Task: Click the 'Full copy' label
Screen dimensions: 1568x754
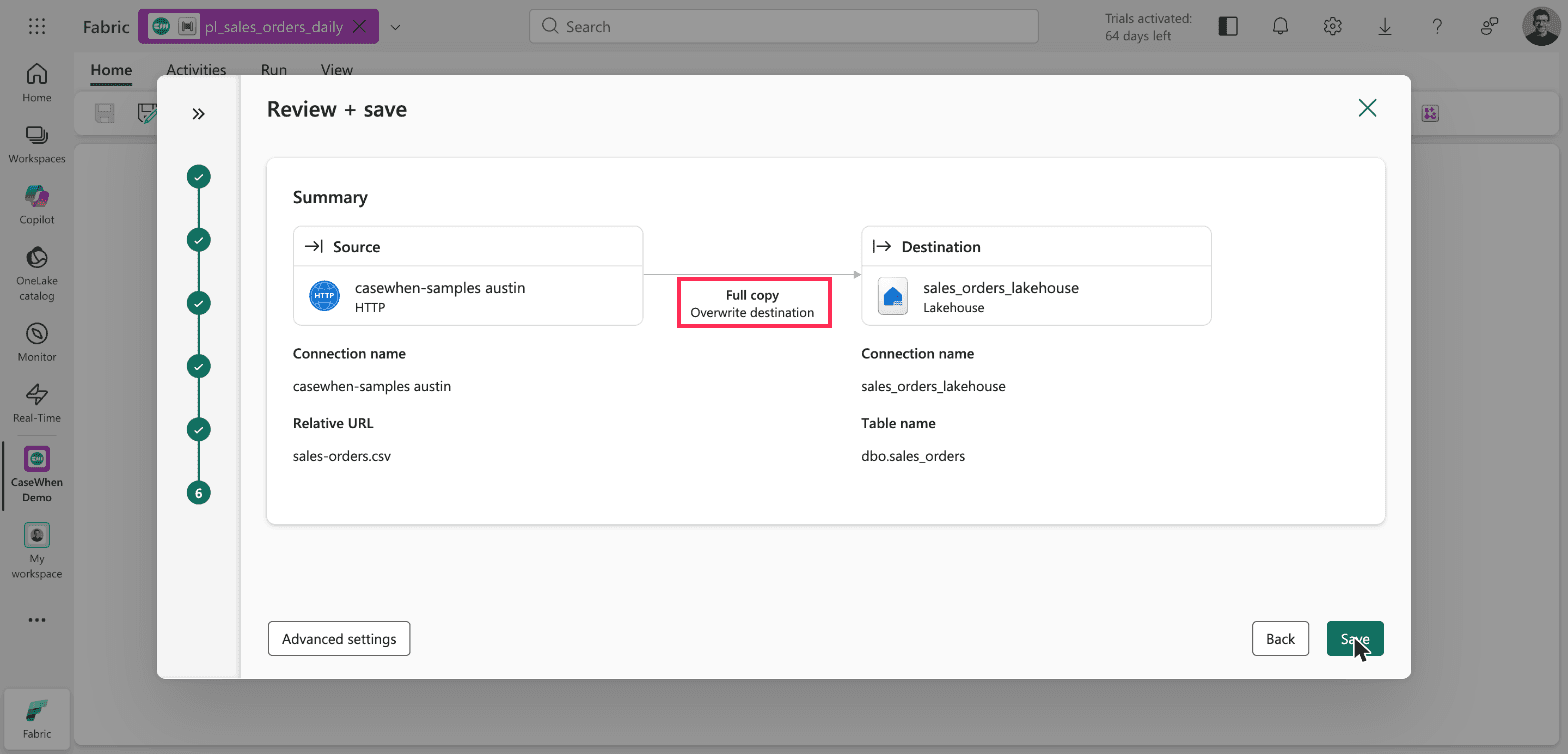Action: pos(753,295)
